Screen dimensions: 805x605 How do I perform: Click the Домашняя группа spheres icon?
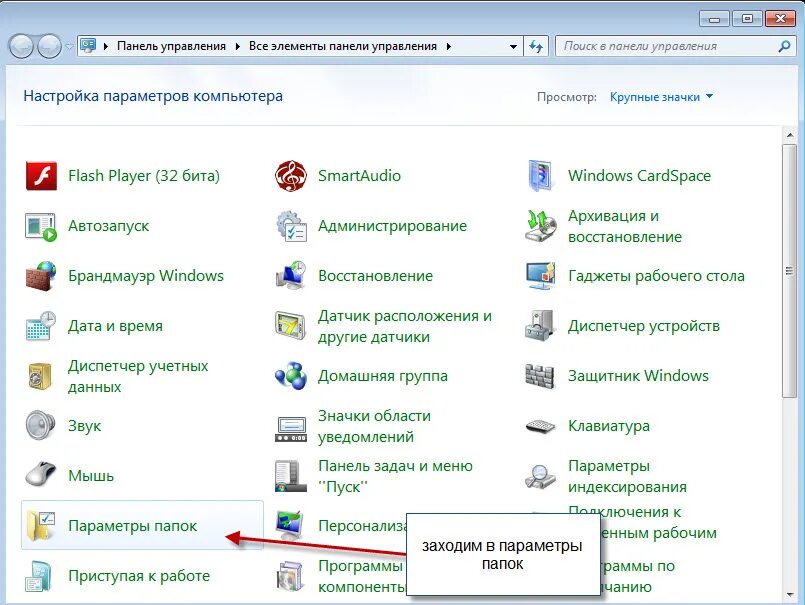tap(291, 376)
